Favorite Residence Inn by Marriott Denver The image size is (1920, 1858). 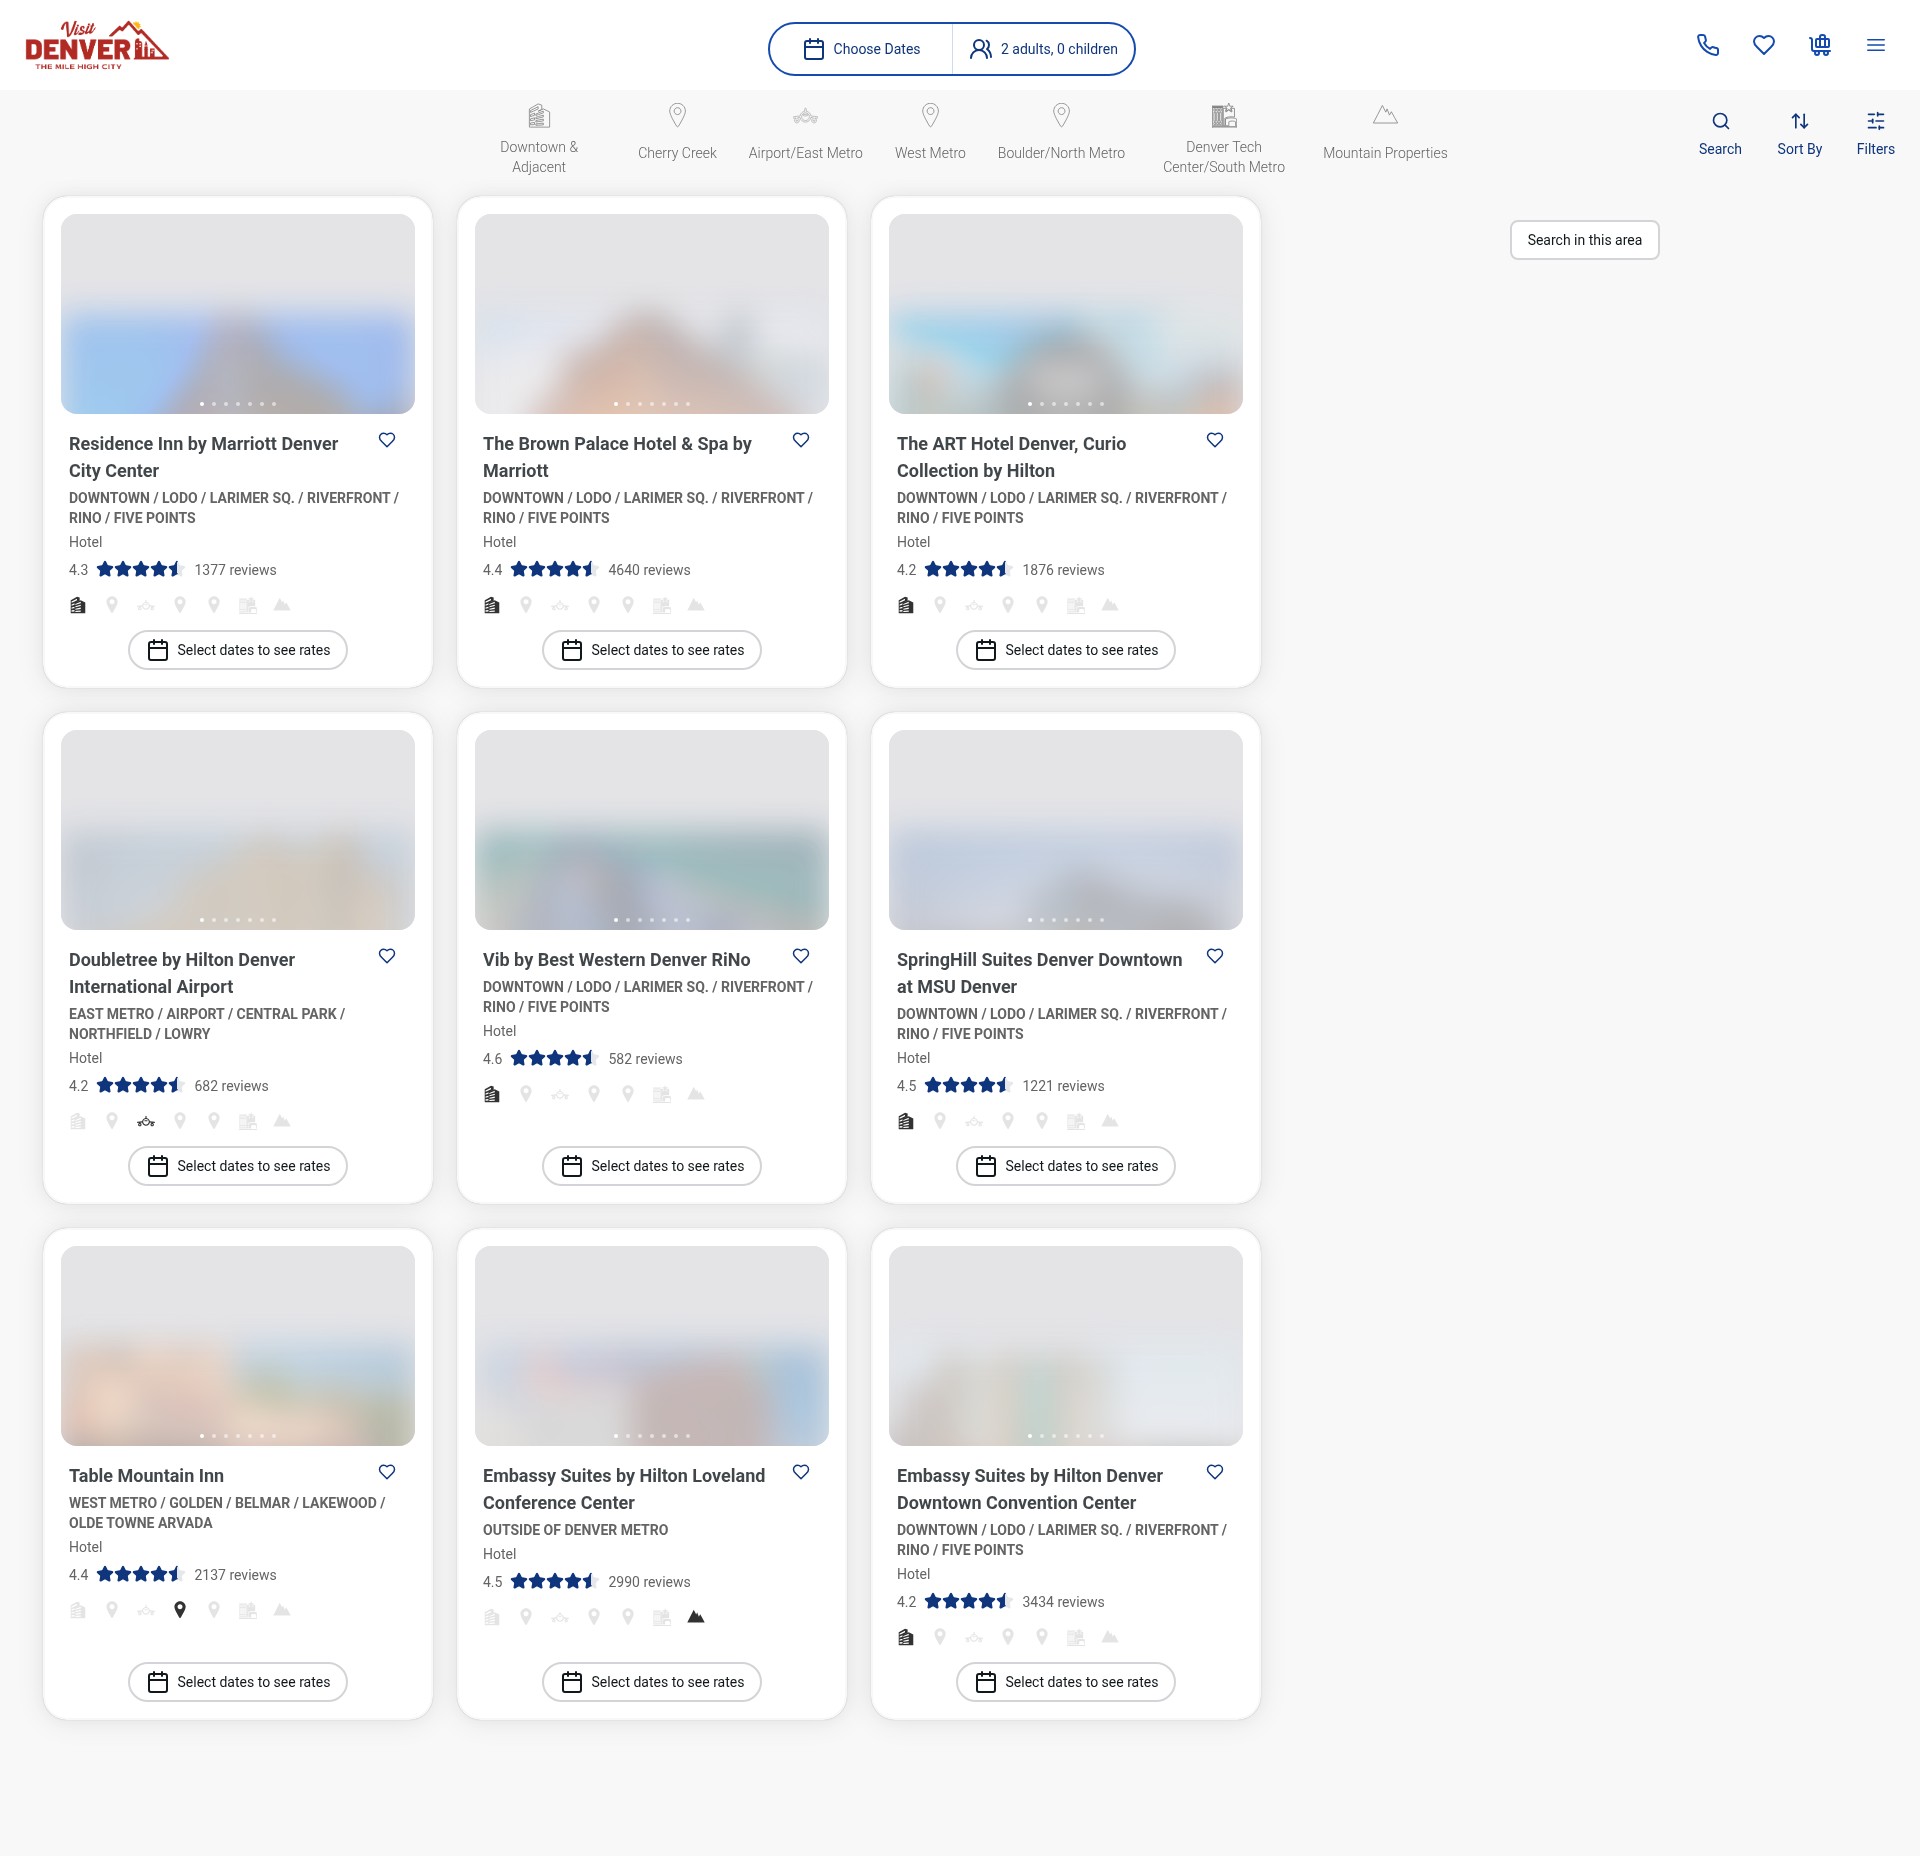(x=387, y=440)
